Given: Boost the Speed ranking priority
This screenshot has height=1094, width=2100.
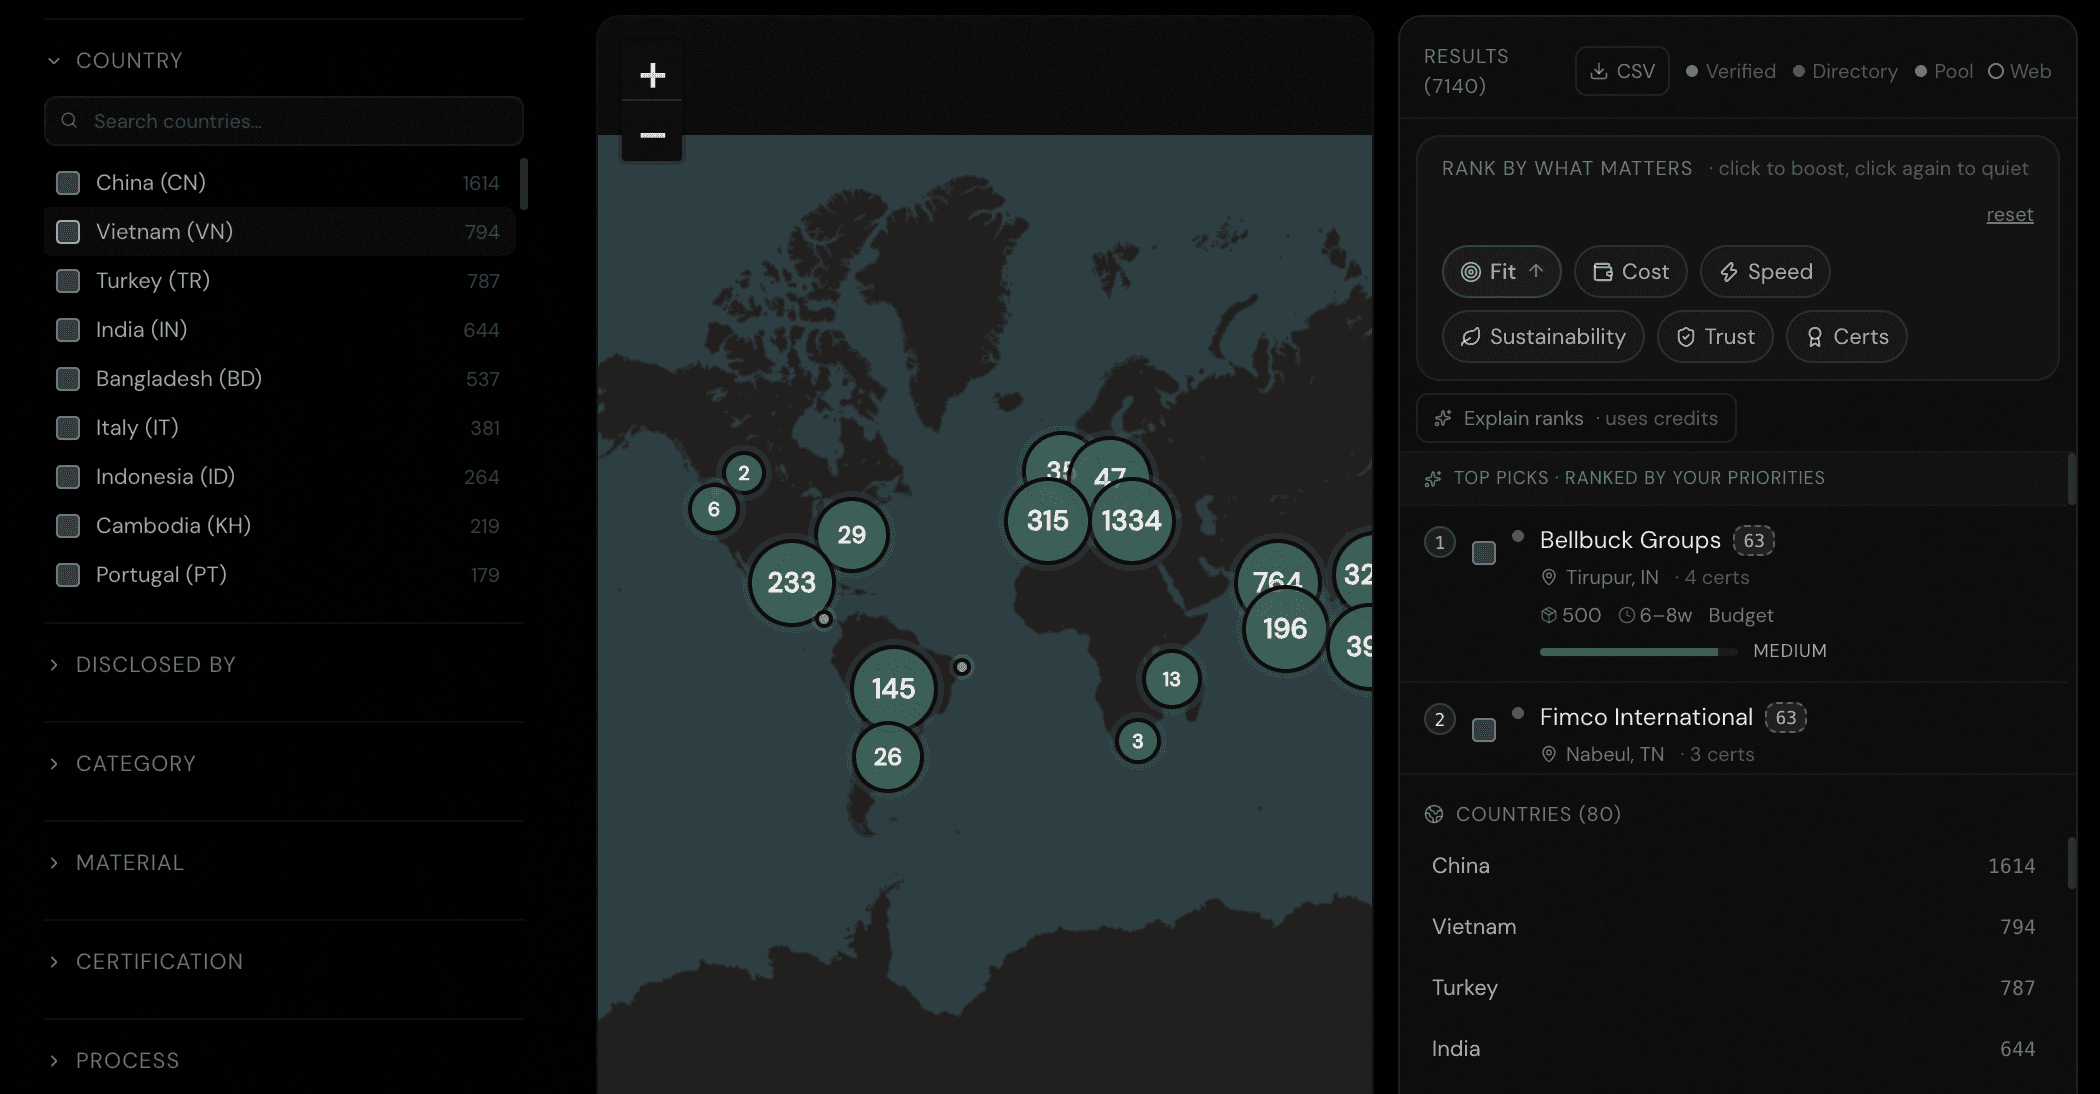Looking at the screenshot, I should [x=1765, y=272].
